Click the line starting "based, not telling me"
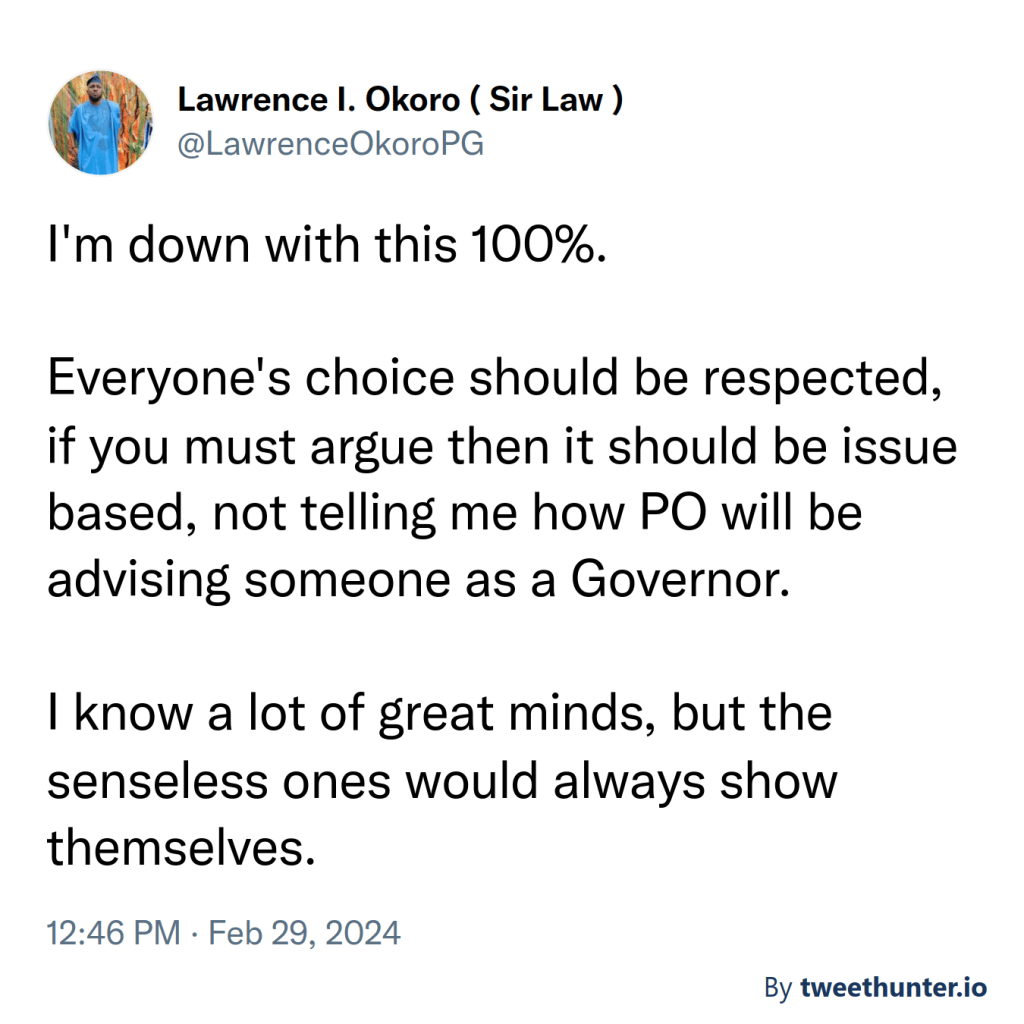This screenshot has width=1024, height=1024. pos(455,514)
